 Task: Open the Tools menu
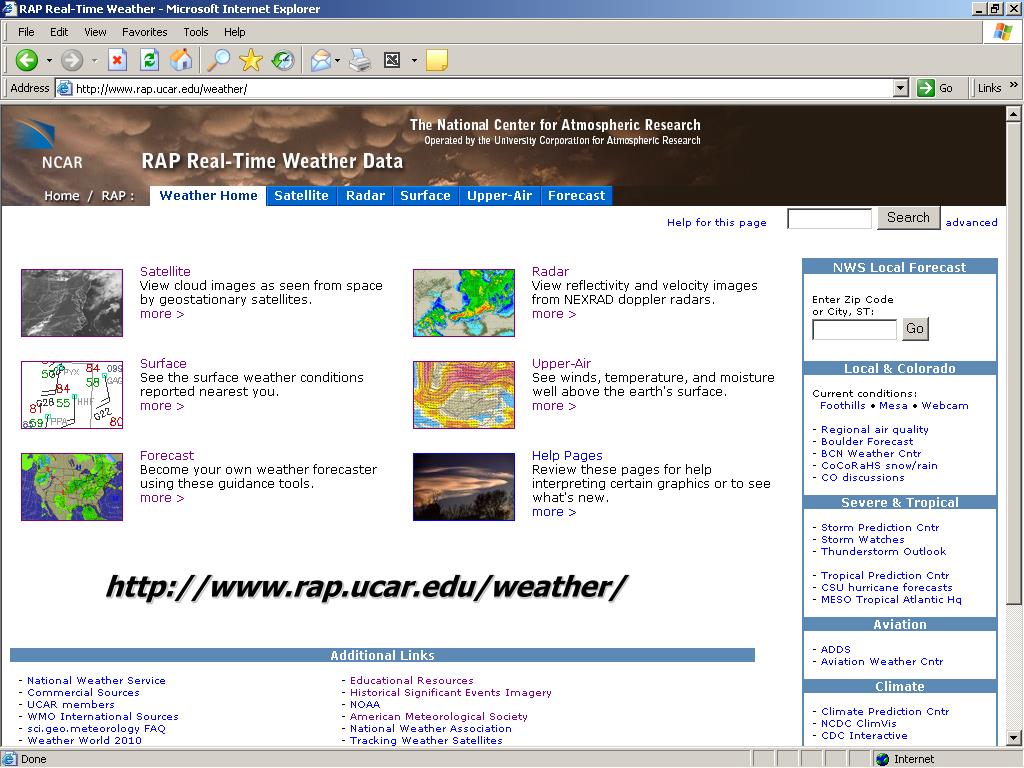pos(195,32)
